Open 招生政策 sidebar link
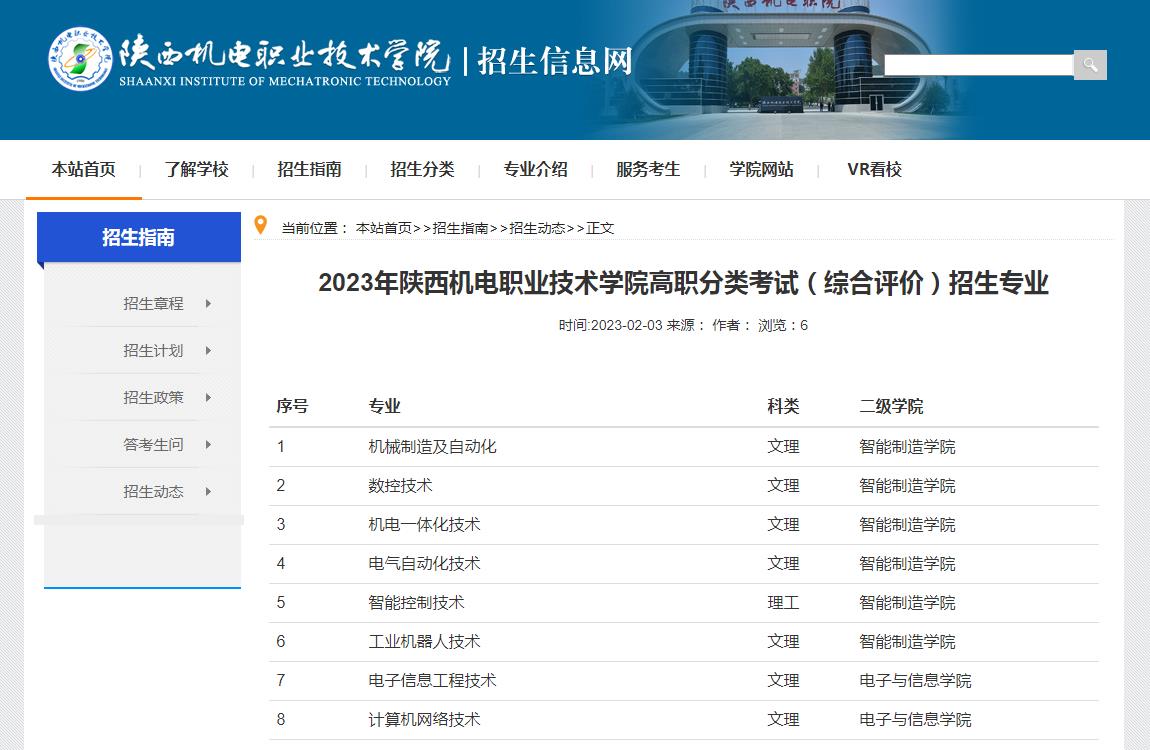 pos(153,397)
